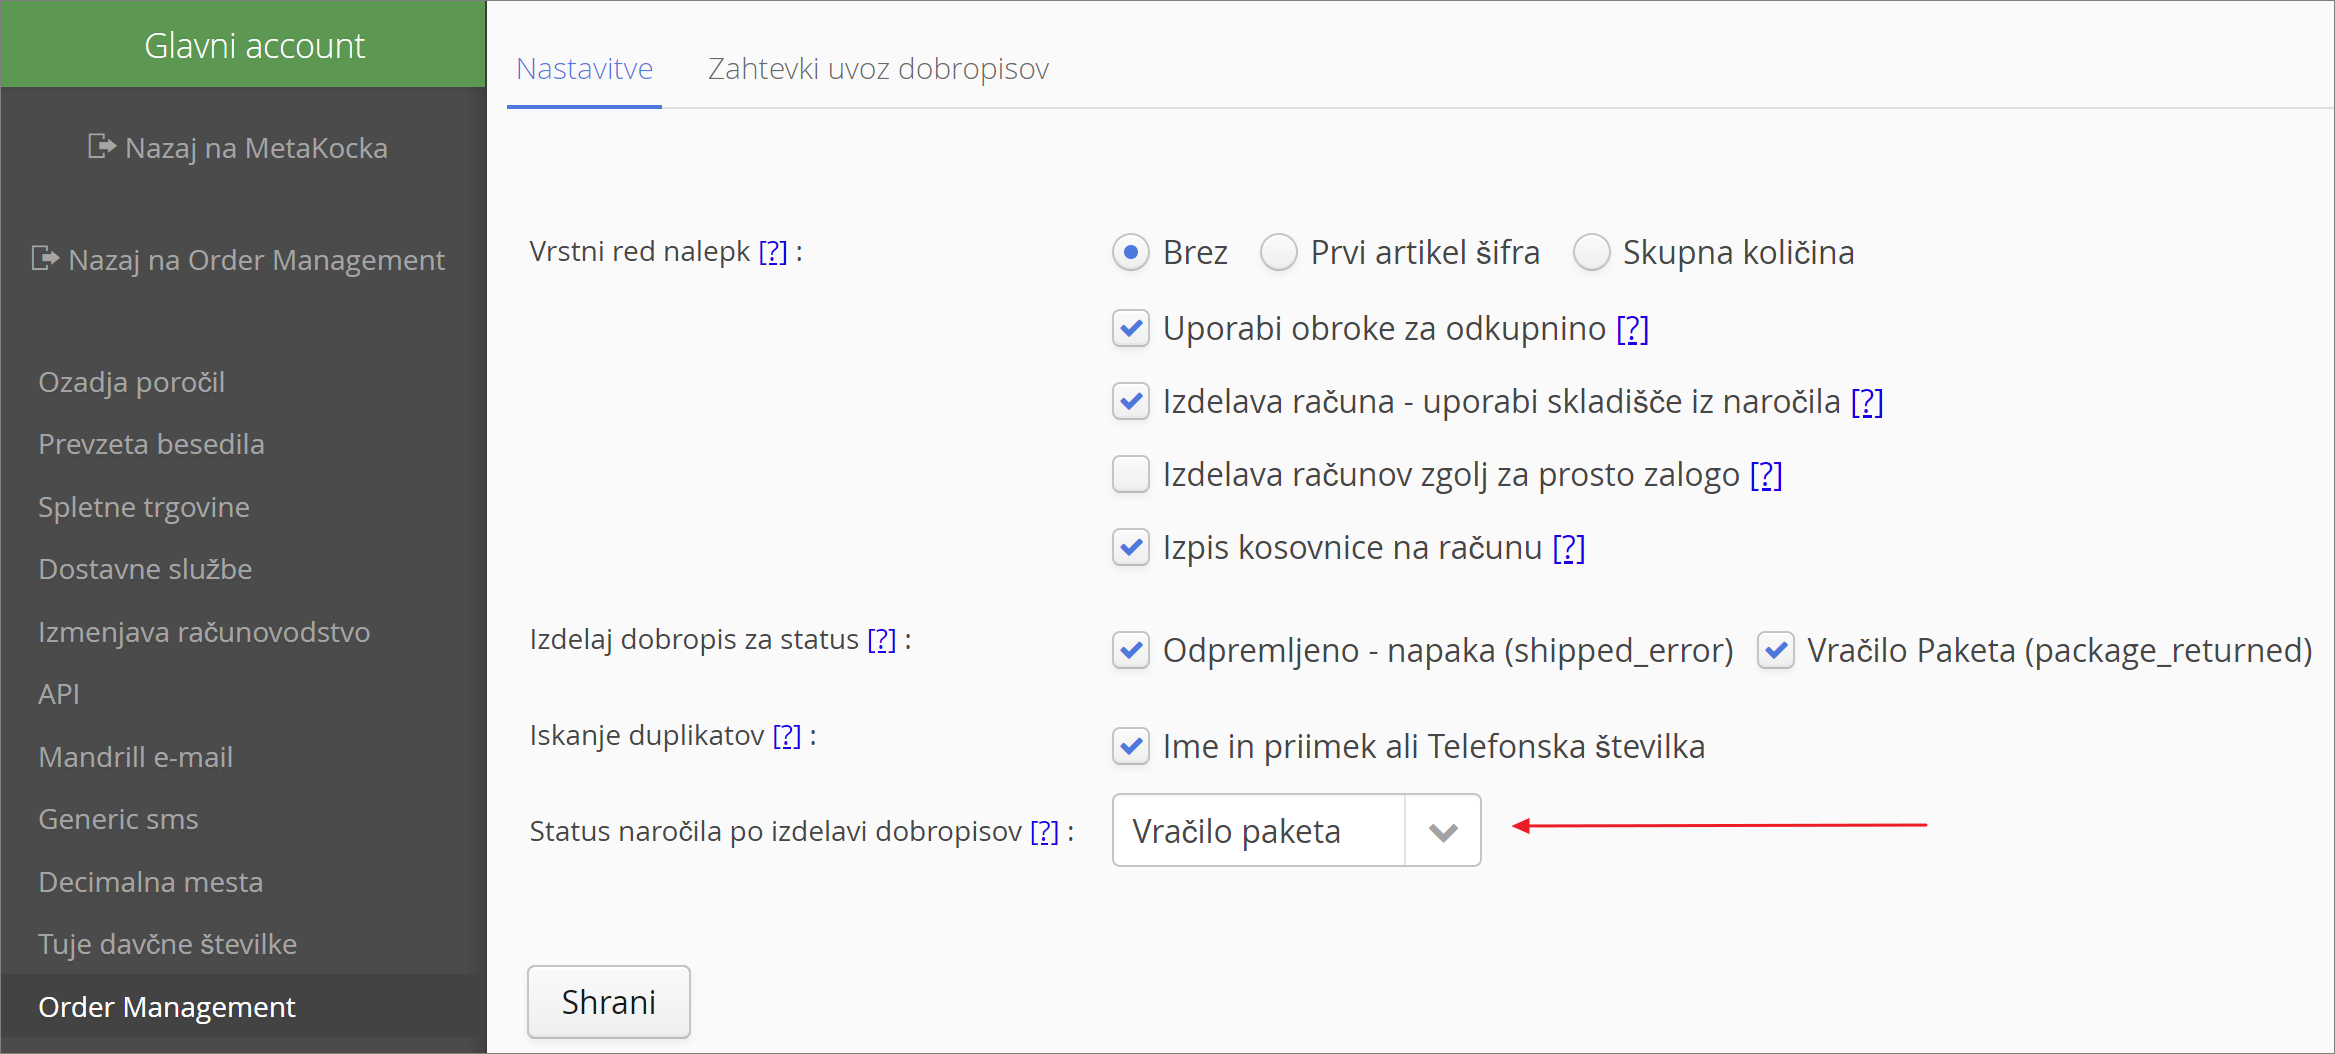Screen dimensions: 2335x1054
Task: Uncheck Izdelava računa uporabi skladišče iz naročila
Action: 1131,401
